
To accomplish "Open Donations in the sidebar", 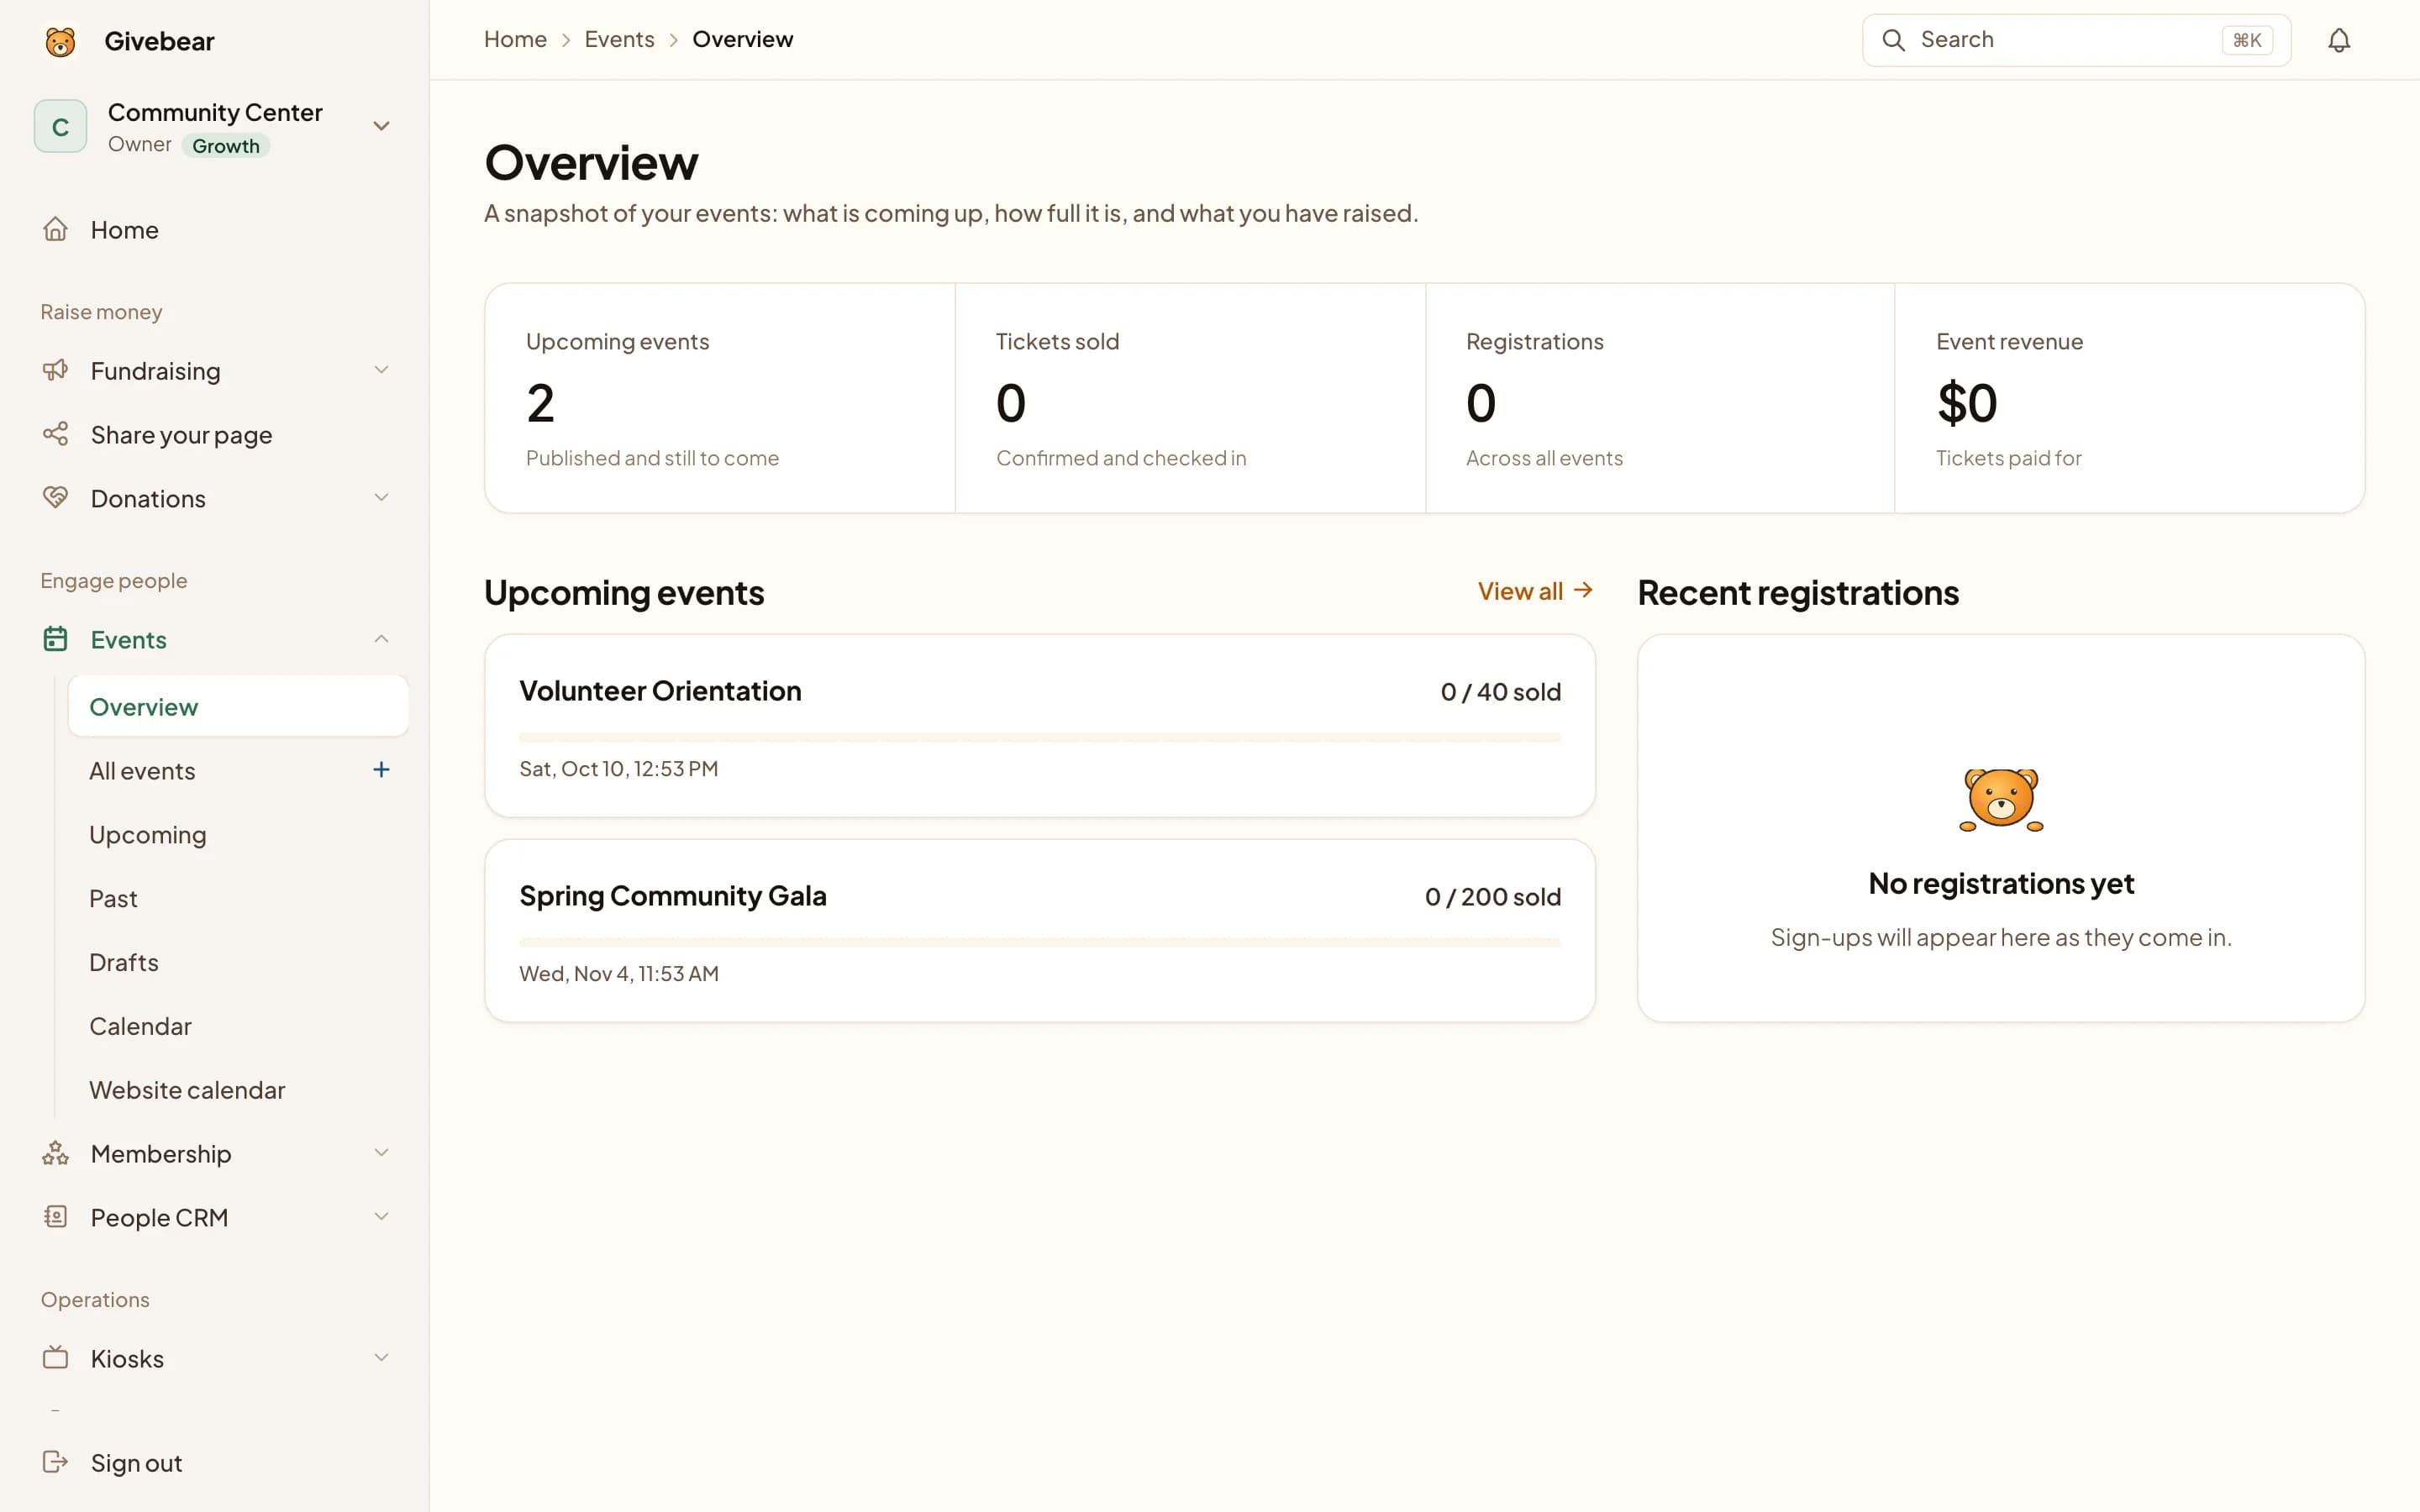I will (215, 498).
